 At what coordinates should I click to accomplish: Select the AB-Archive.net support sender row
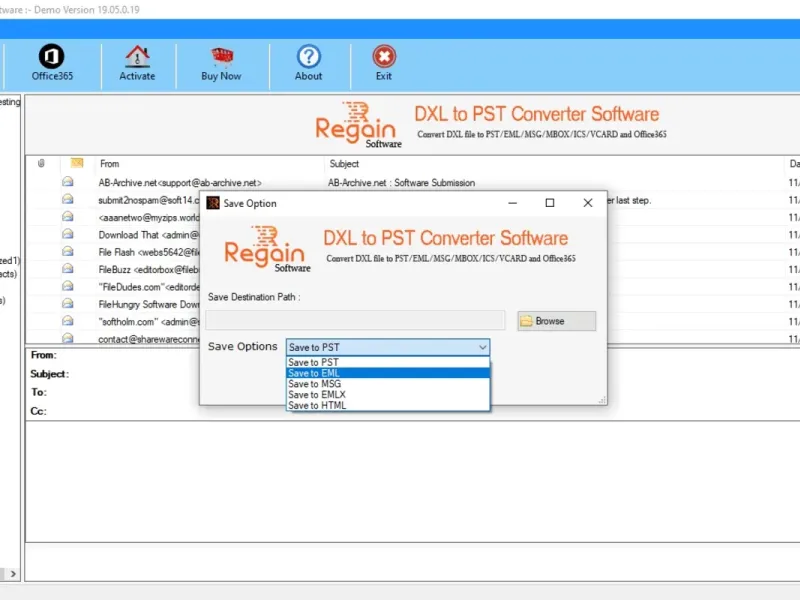180,183
